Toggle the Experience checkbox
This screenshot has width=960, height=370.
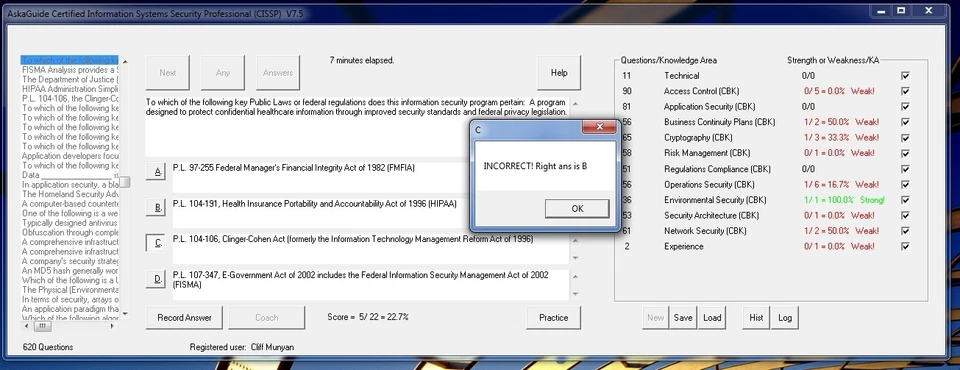click(905, 246)
